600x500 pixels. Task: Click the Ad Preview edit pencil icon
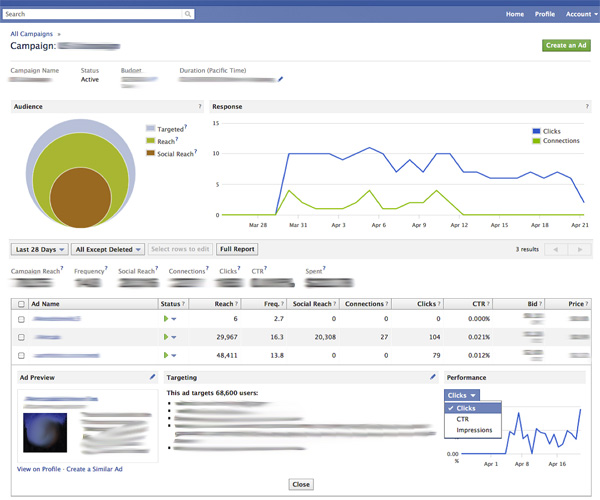pyautogui.click(x=152, y=377)
